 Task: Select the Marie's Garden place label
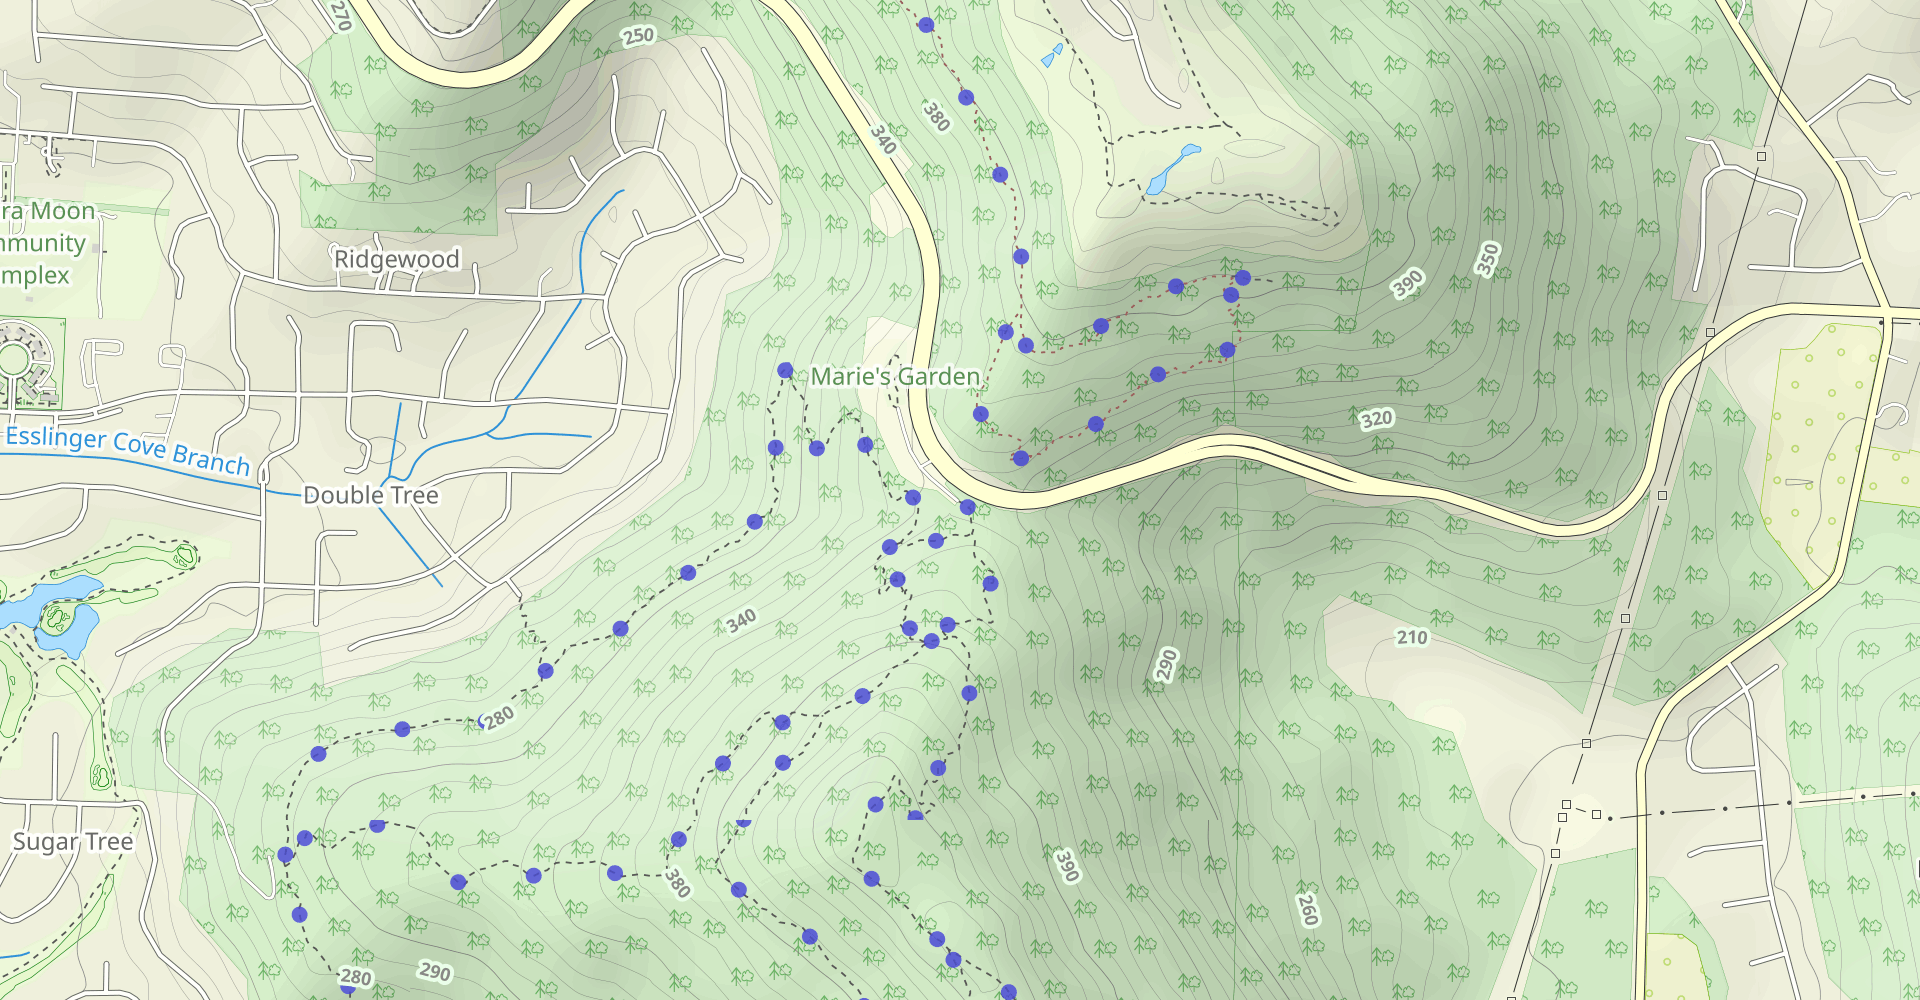(895, 376)
